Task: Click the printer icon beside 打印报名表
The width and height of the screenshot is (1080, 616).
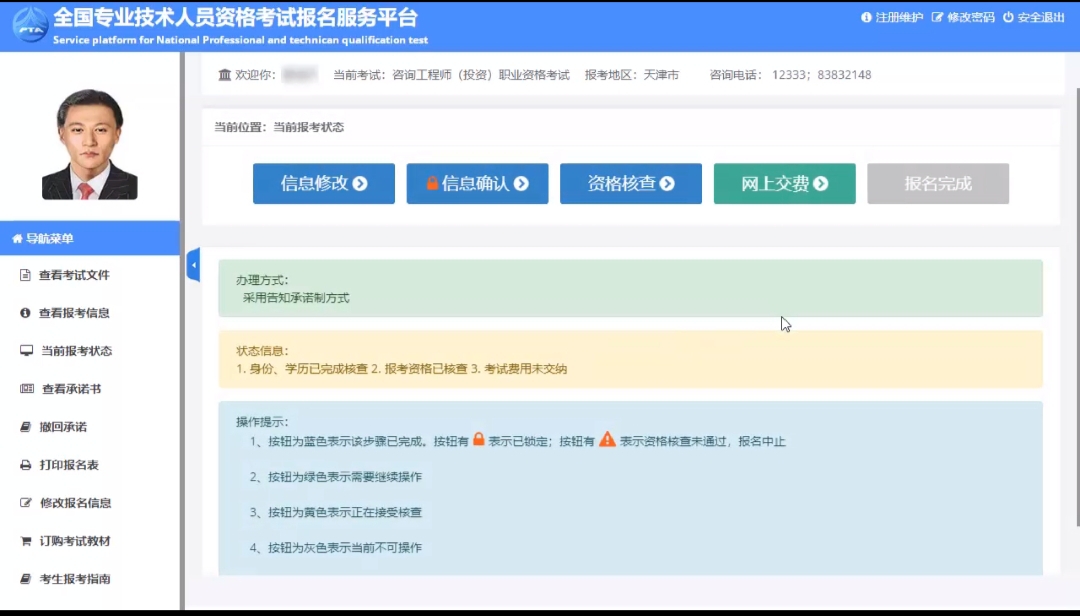Action: click(26, 465)
